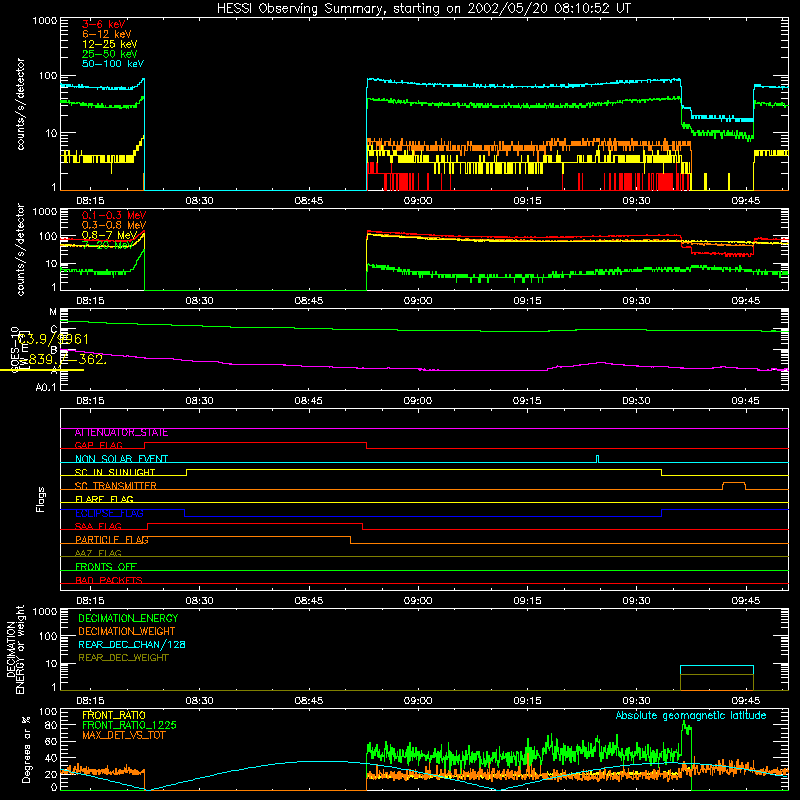Click the SAA_FLAG label
The width and height of the screenshot is (800, 800).
pos(98,526)
